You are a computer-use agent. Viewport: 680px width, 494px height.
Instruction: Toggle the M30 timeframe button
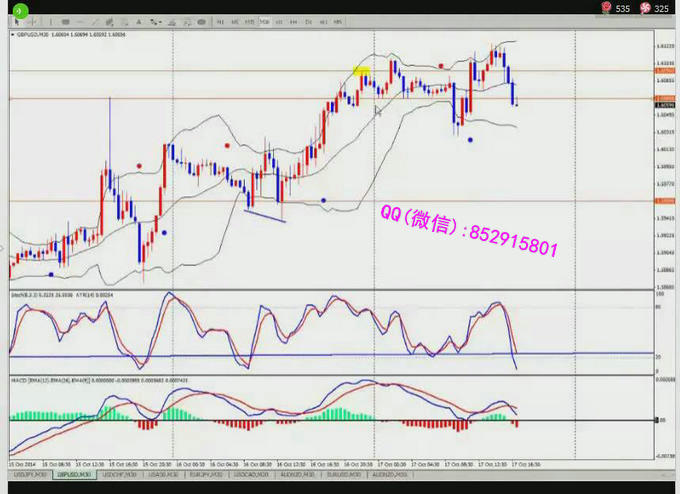[264, 21]
